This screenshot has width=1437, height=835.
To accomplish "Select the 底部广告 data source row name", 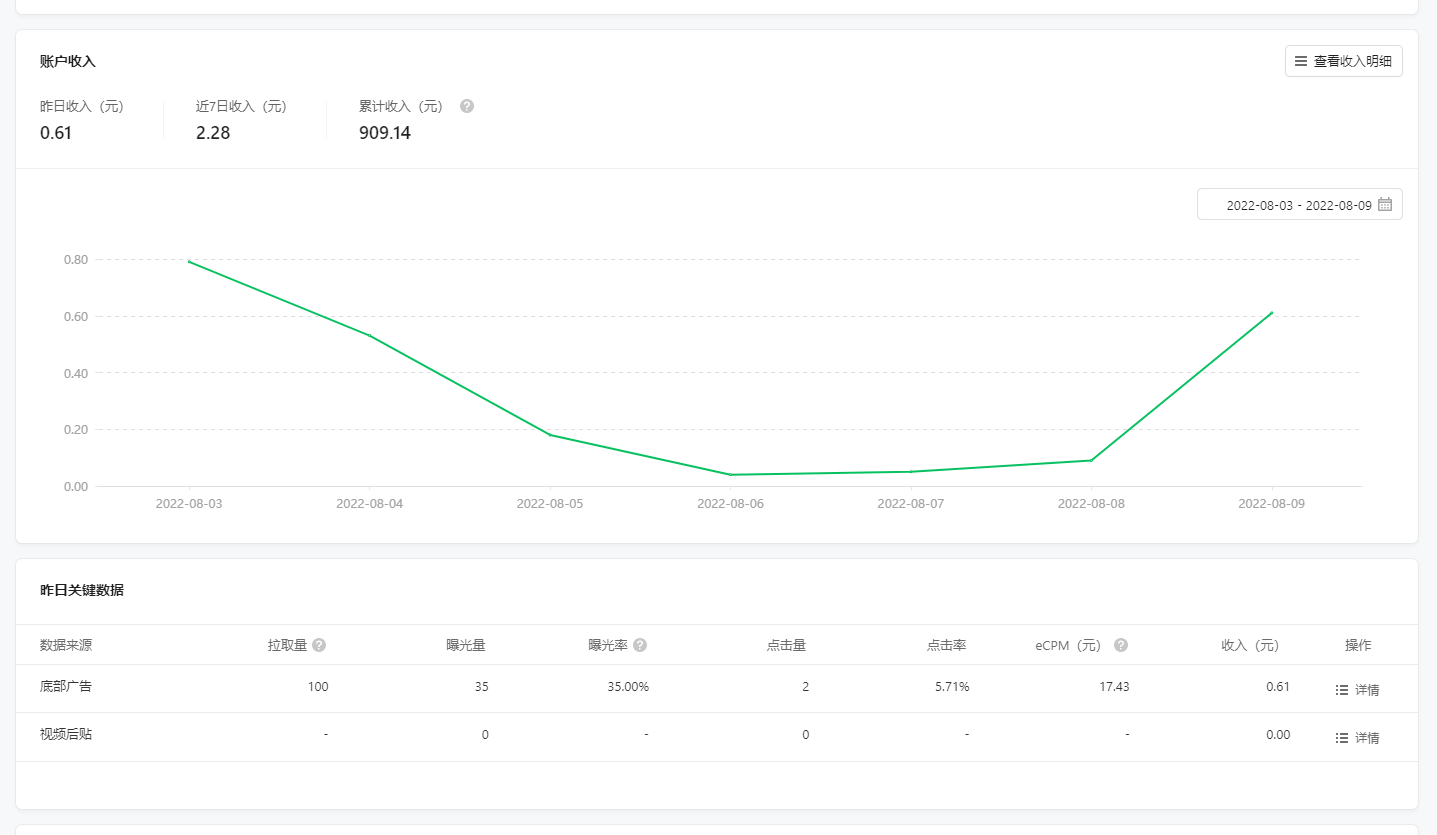I will click(x=66, y=686).
